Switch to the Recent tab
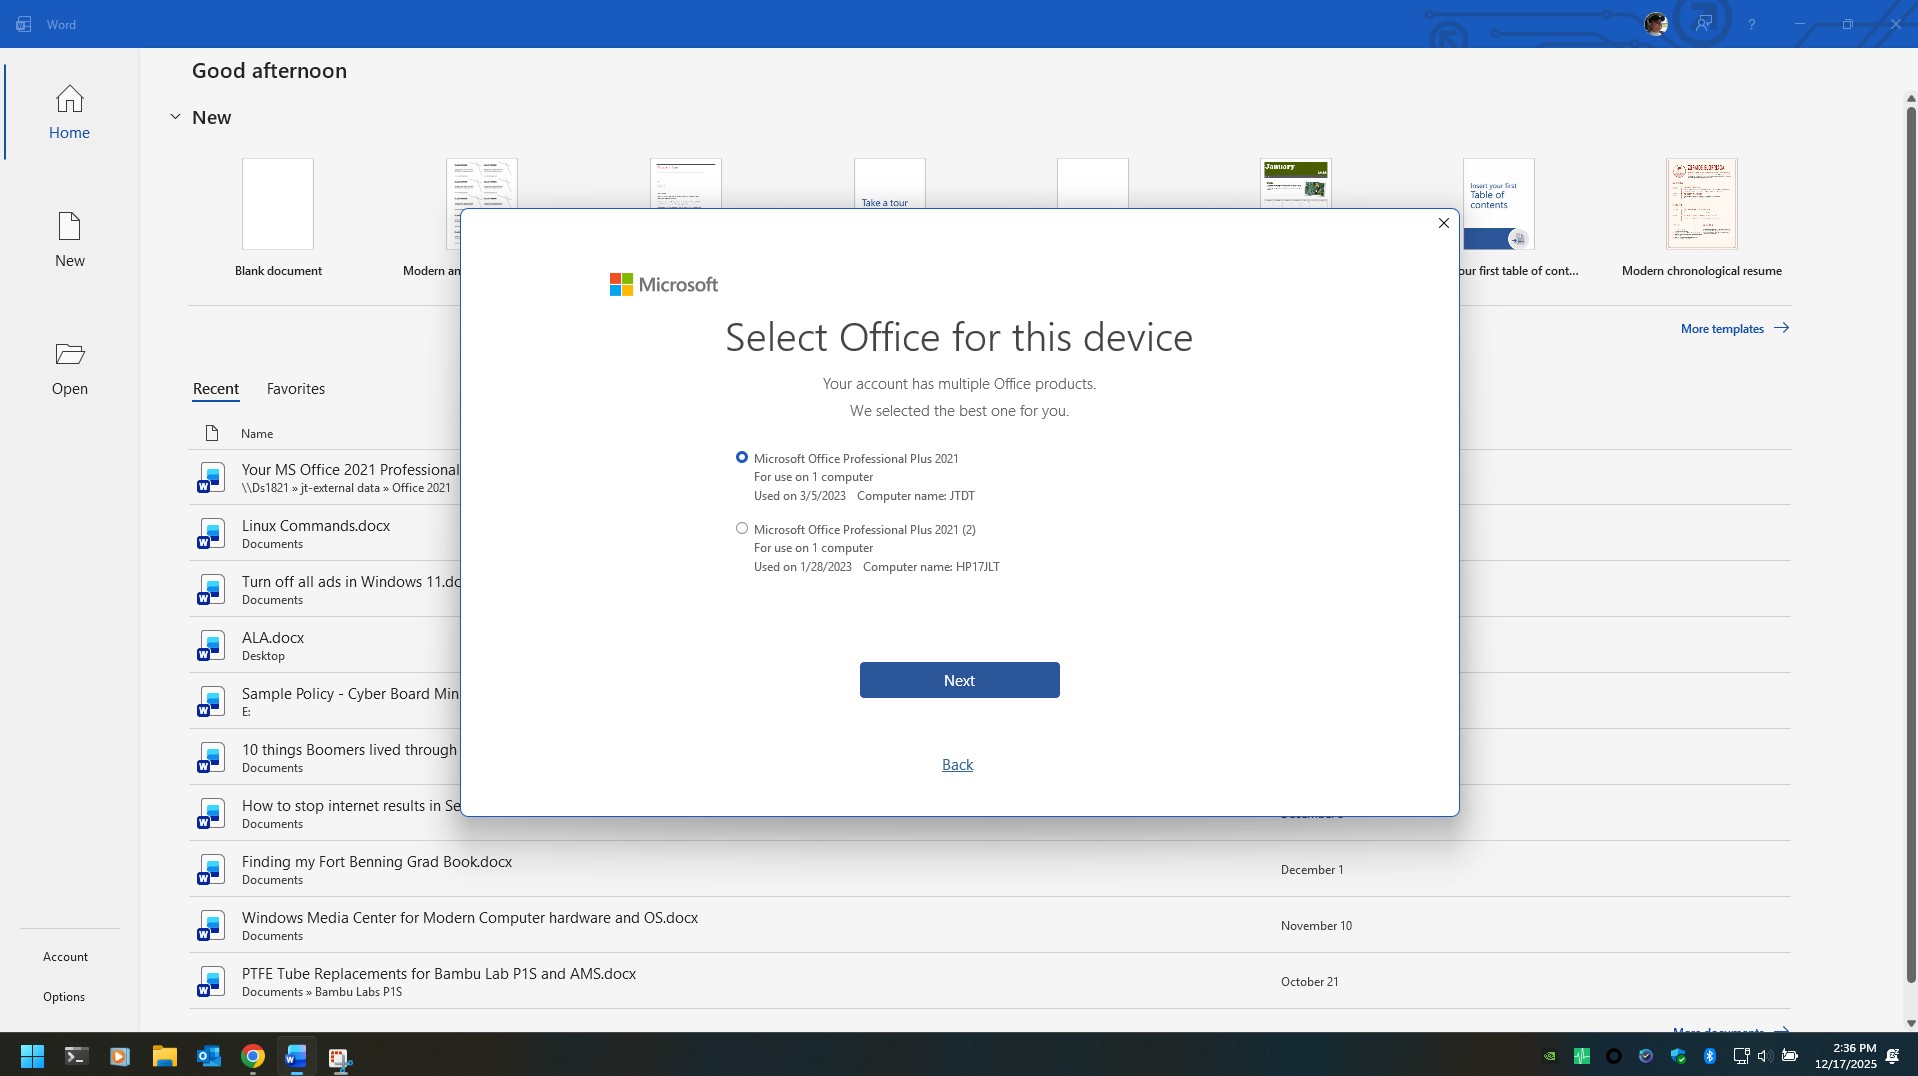This screenshot has width=1918, height=1076. 215,389
